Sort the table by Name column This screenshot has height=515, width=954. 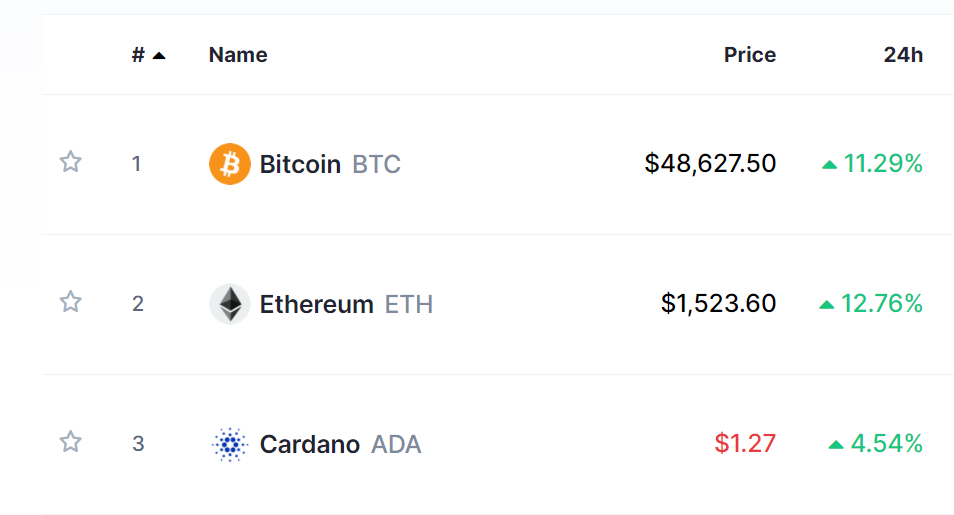tap(238, 55)
